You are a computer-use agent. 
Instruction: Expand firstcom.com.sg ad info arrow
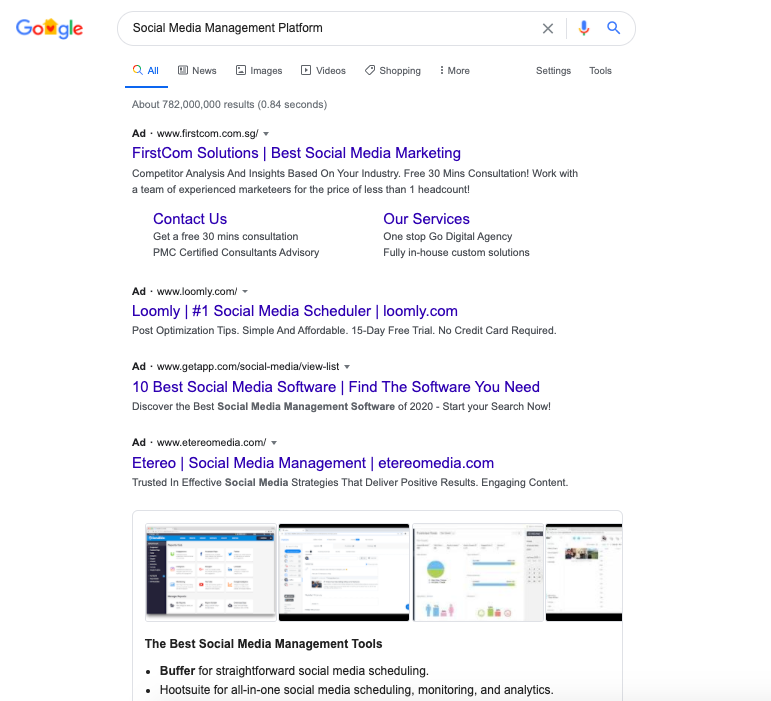coord(266,134)
